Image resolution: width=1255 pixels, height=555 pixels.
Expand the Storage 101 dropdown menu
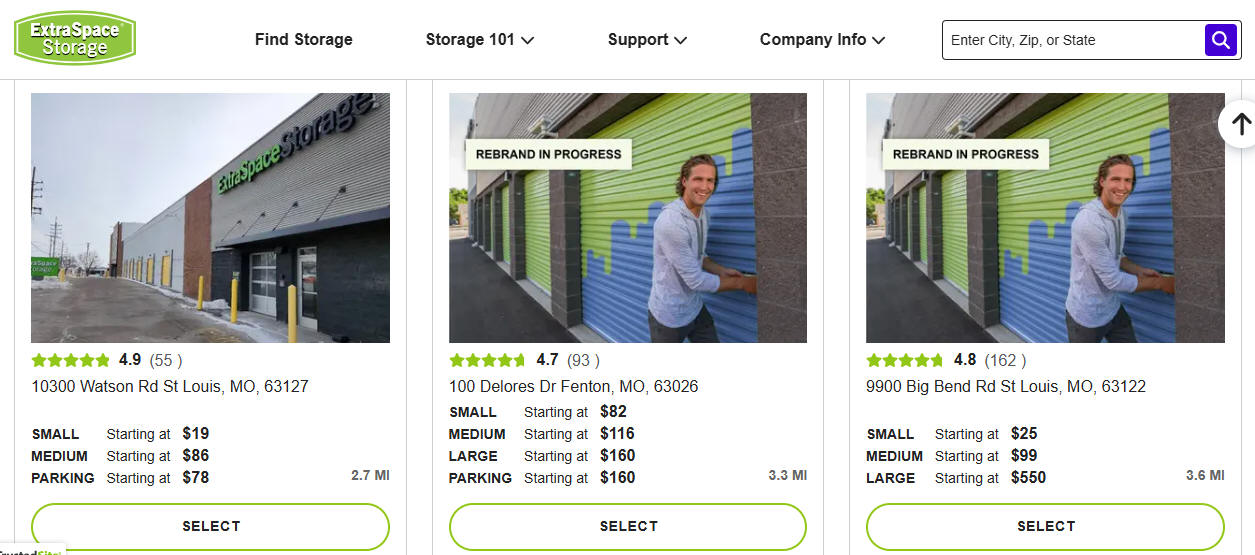pos(479,40)
